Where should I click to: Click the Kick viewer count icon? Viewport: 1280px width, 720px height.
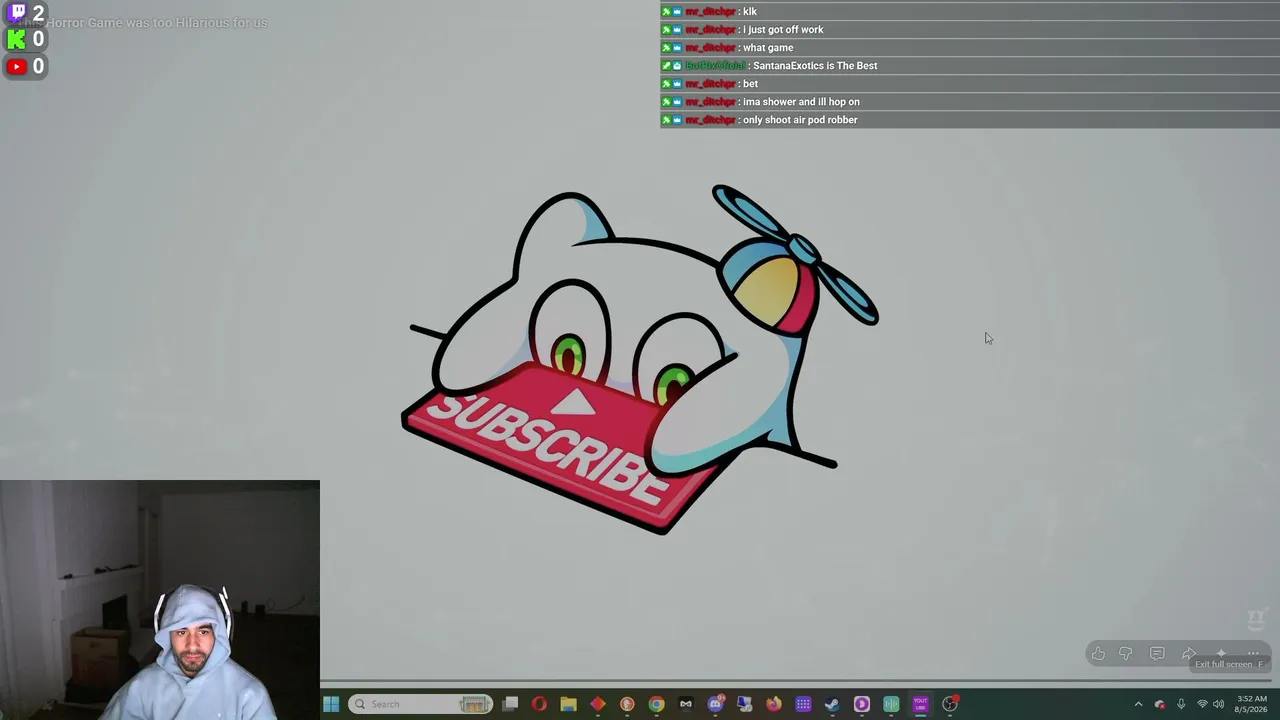(17, 39)
